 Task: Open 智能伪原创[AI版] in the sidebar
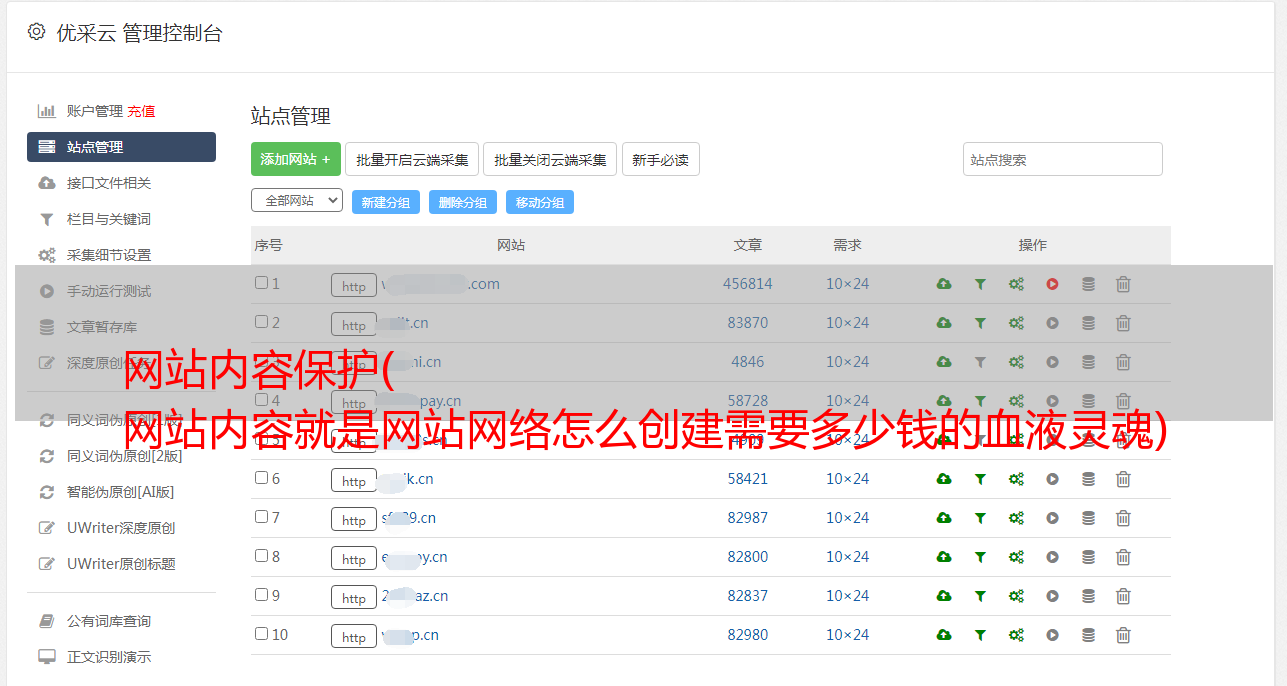point(121,492)
